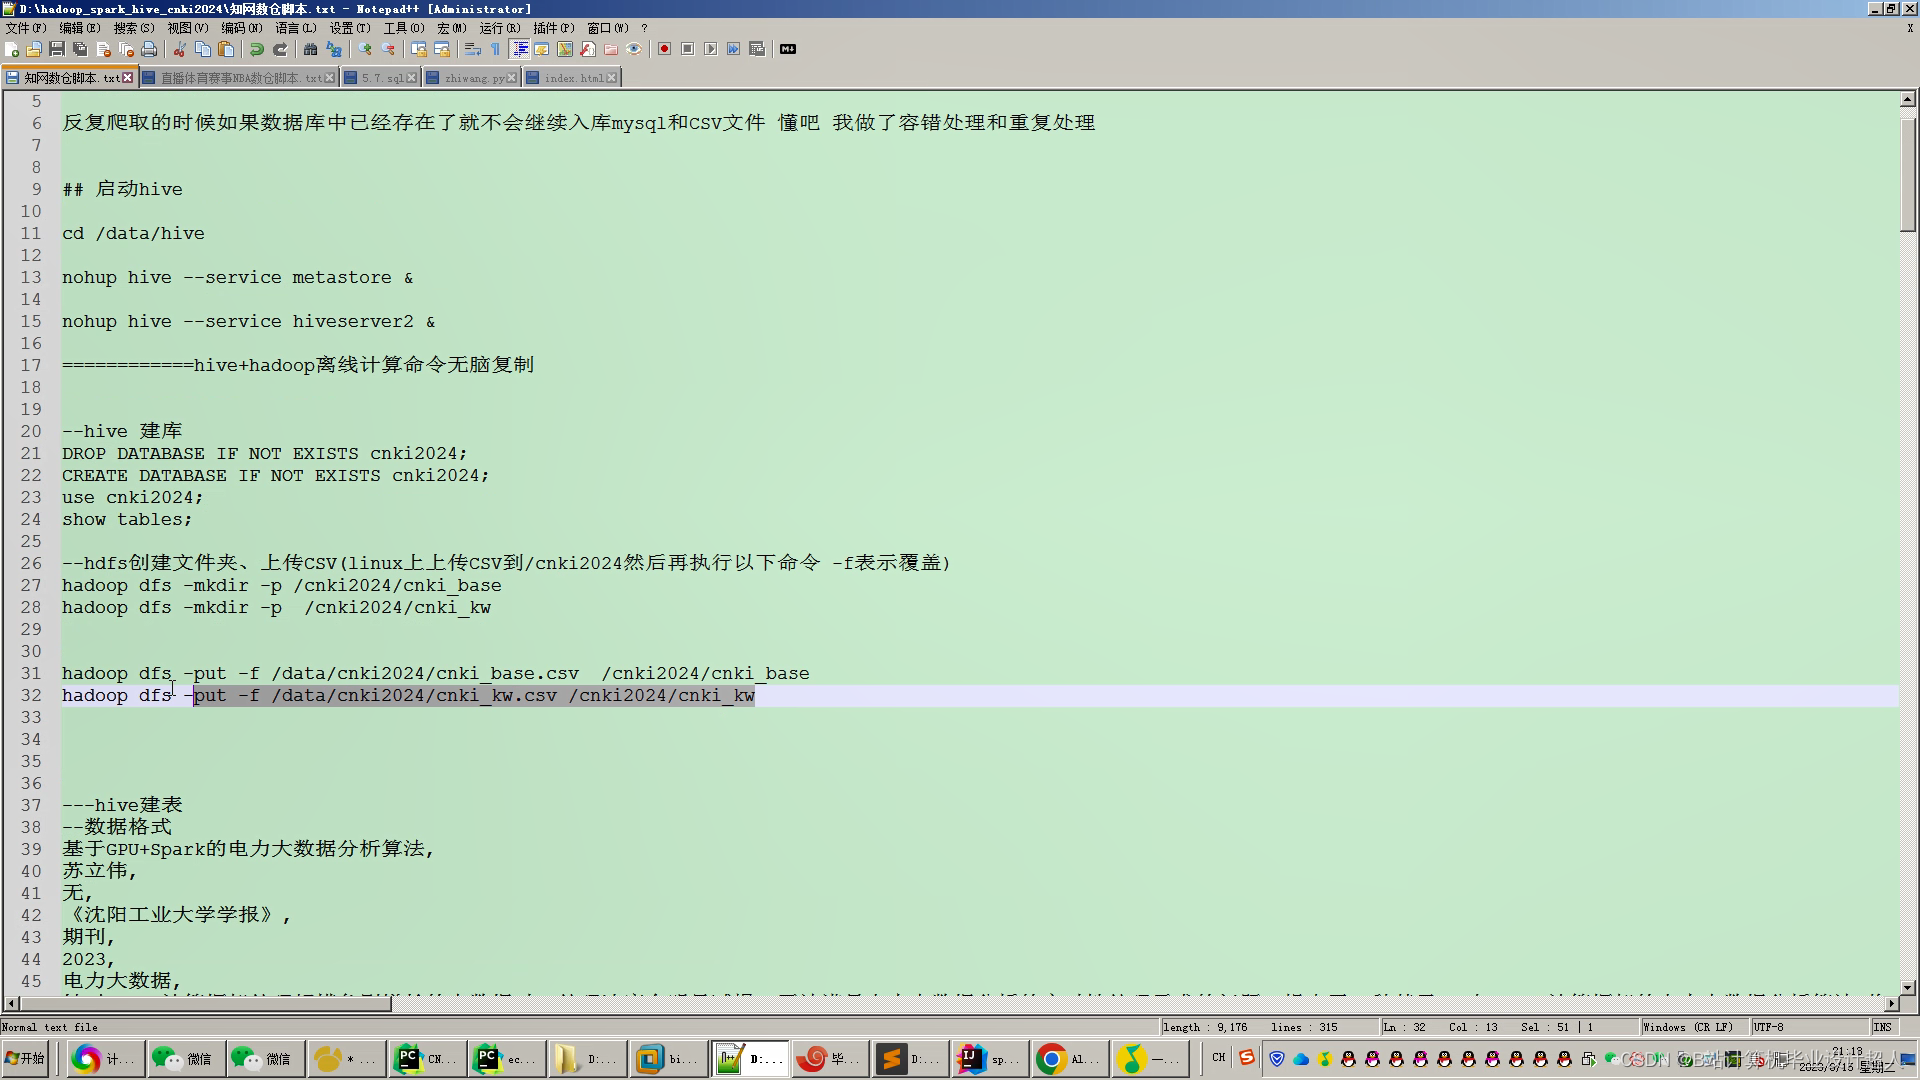Click the Cut scissors icon
The height and width of the screenshot is (1080, 1920).
[x=180, y=49]
